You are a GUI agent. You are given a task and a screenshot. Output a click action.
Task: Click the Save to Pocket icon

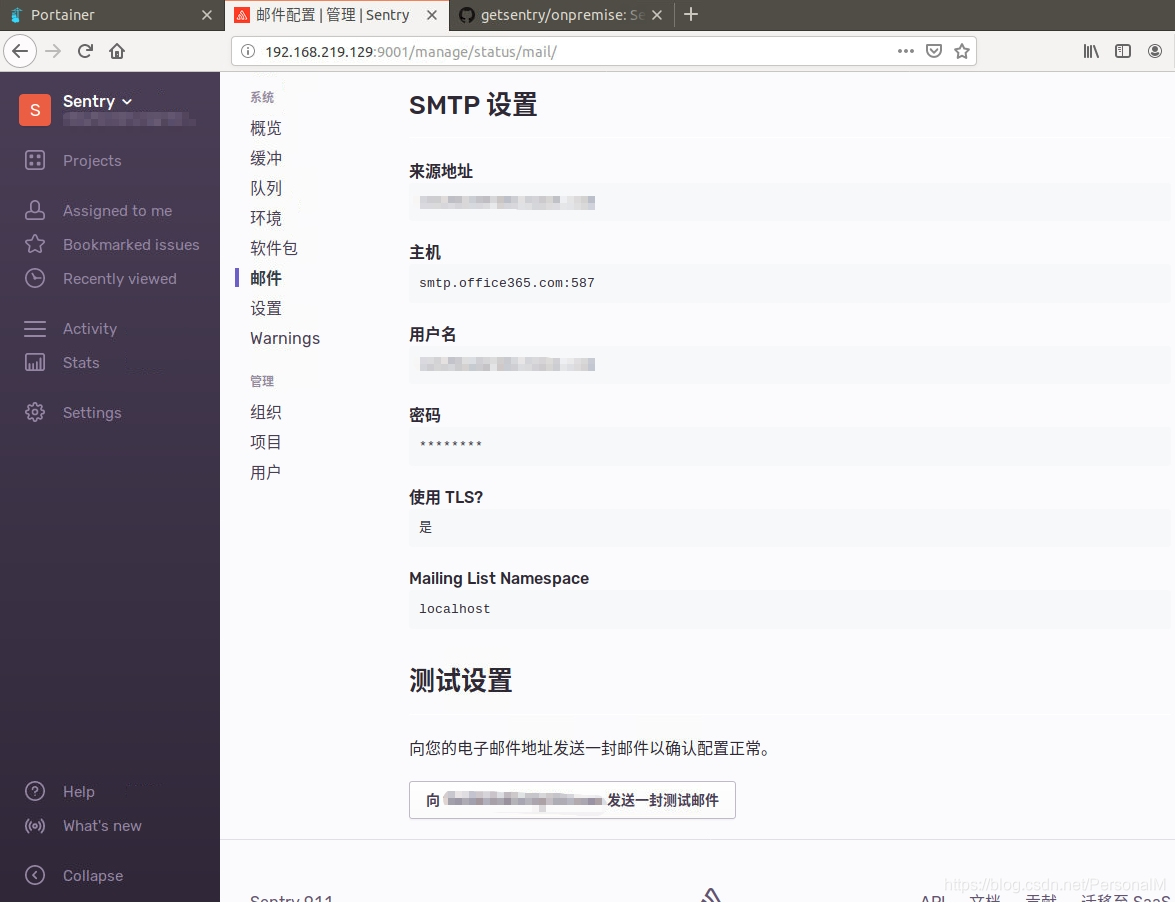click(934, 51)
